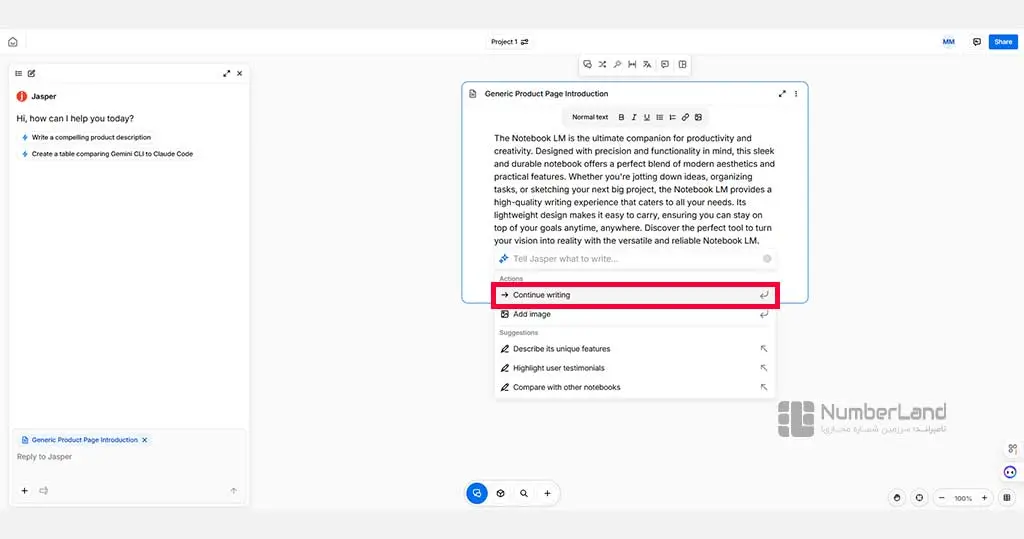Image resolution: width=1024 pixels, height=539 pixels.
Task: Click the blue chat button in bottom dock
Action: [477, 493]
